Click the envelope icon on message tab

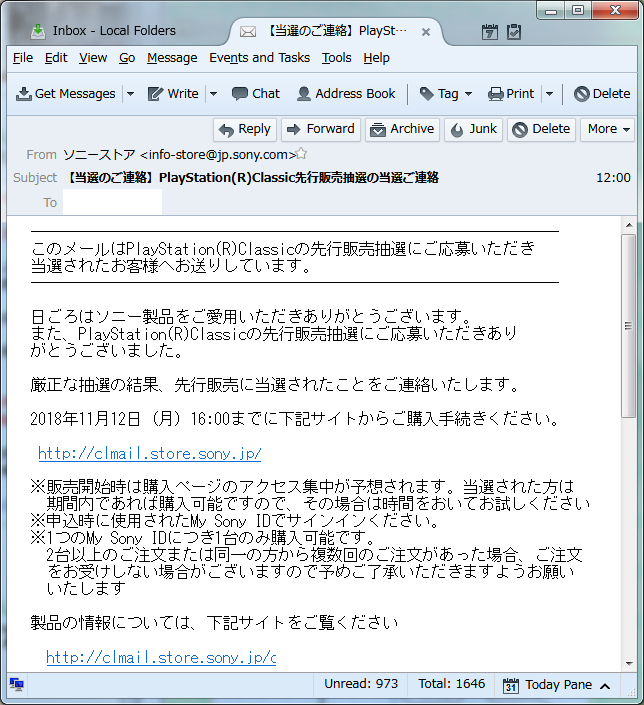pos(248,31)
